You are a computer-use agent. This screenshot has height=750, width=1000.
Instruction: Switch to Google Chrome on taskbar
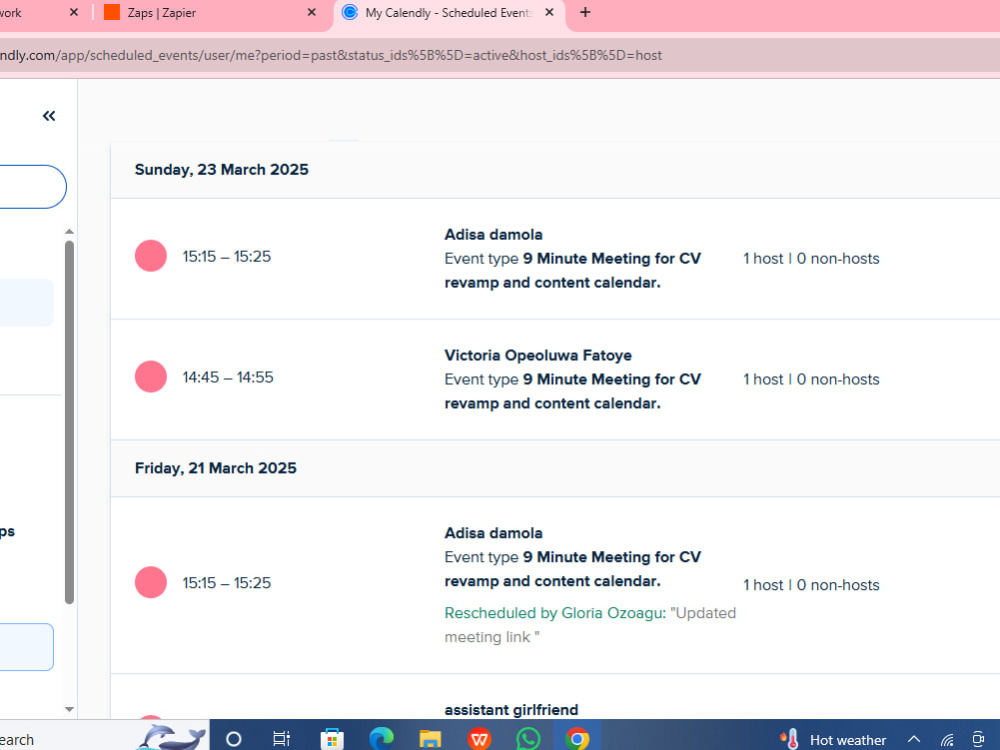[x=577, y=739]
